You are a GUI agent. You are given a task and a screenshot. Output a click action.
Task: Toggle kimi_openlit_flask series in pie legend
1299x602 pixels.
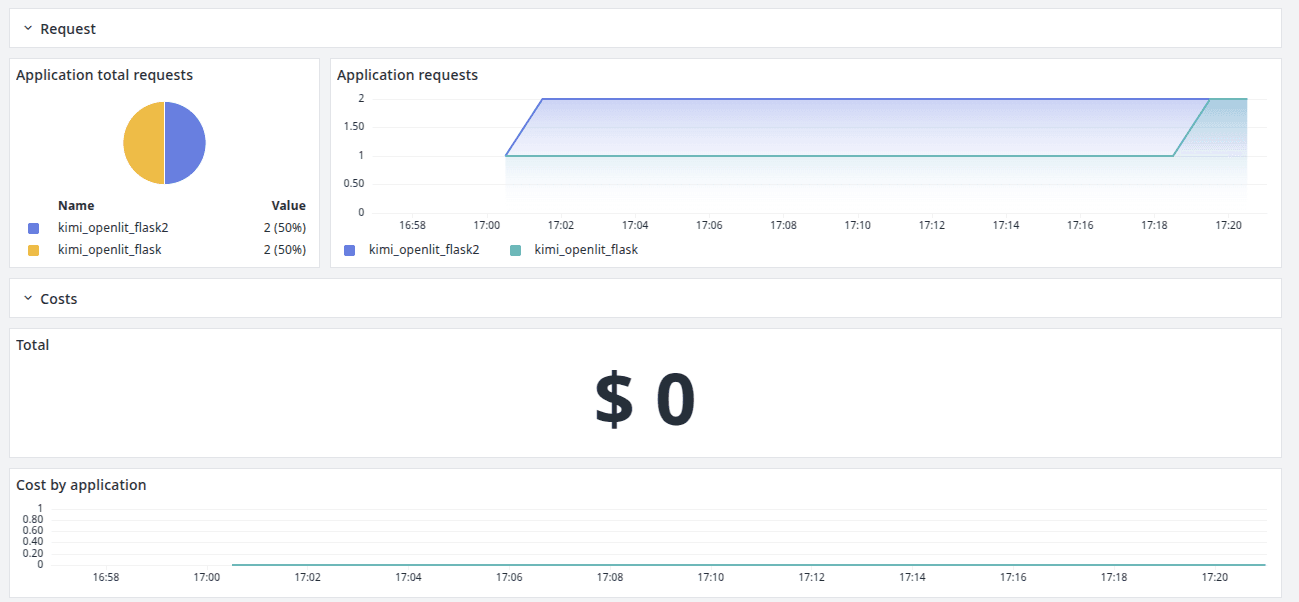click(x=109, y=250)
